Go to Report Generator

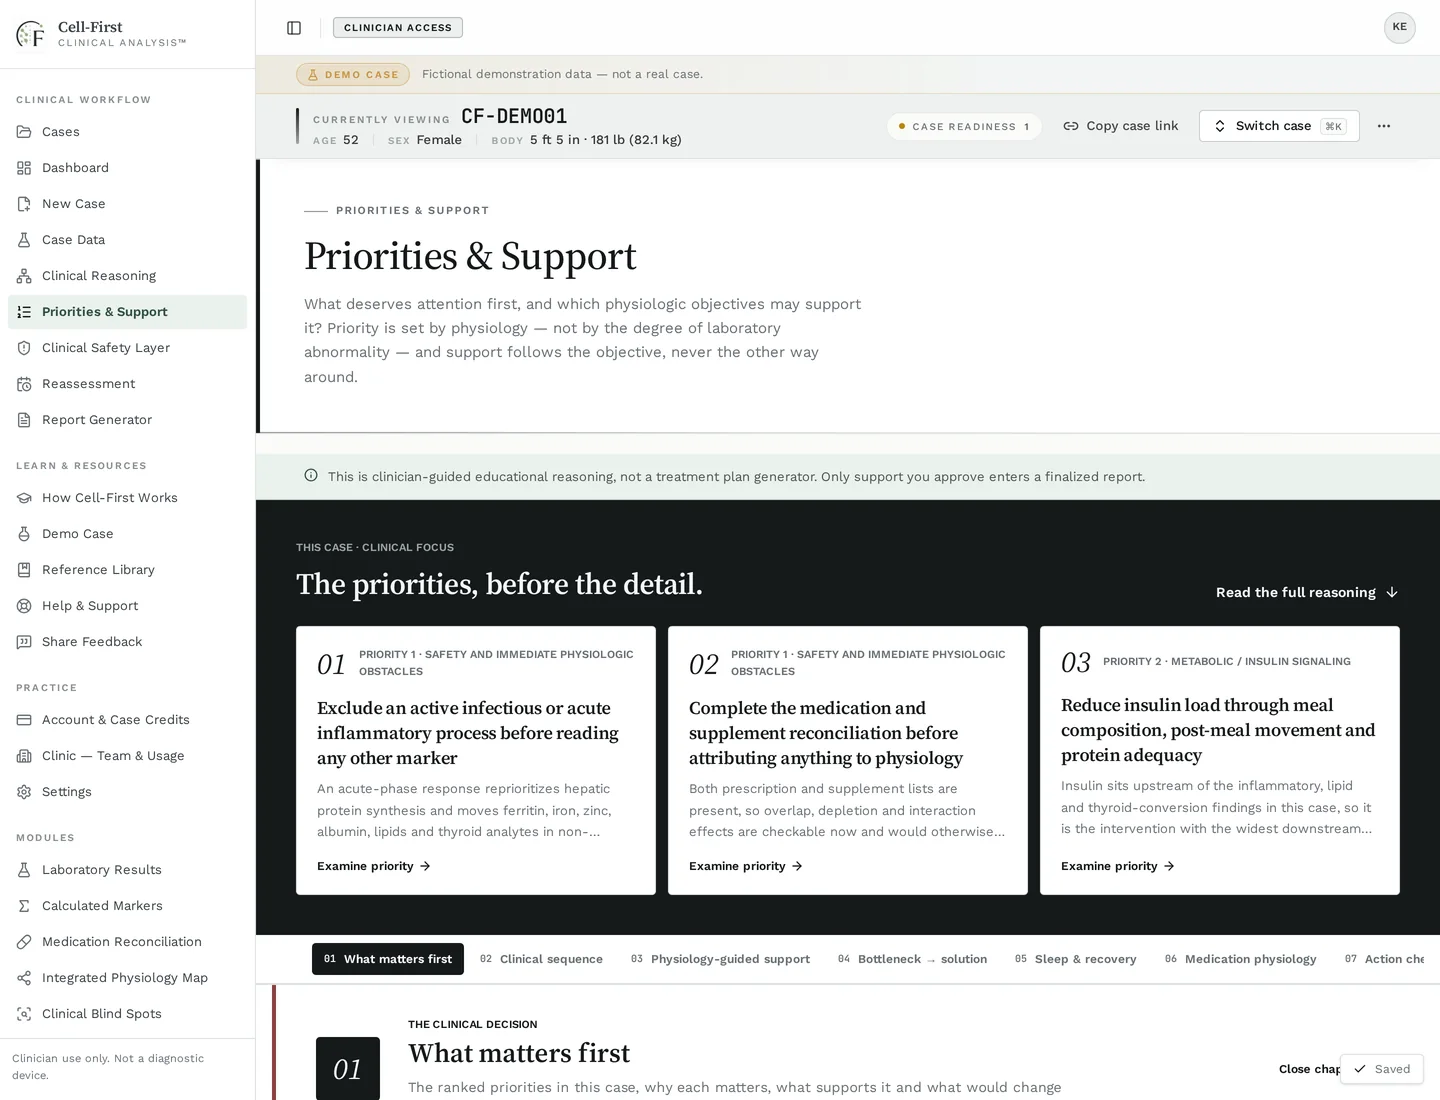coord(127,420)
